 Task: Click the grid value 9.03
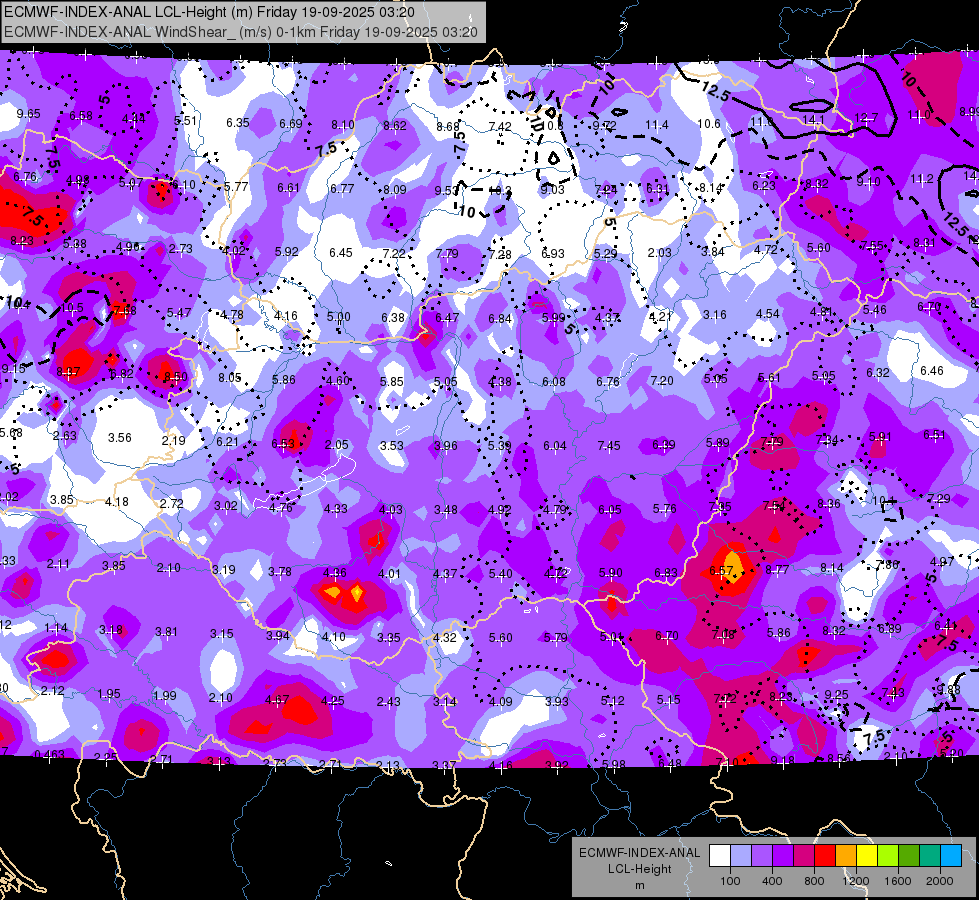(553, 190)
